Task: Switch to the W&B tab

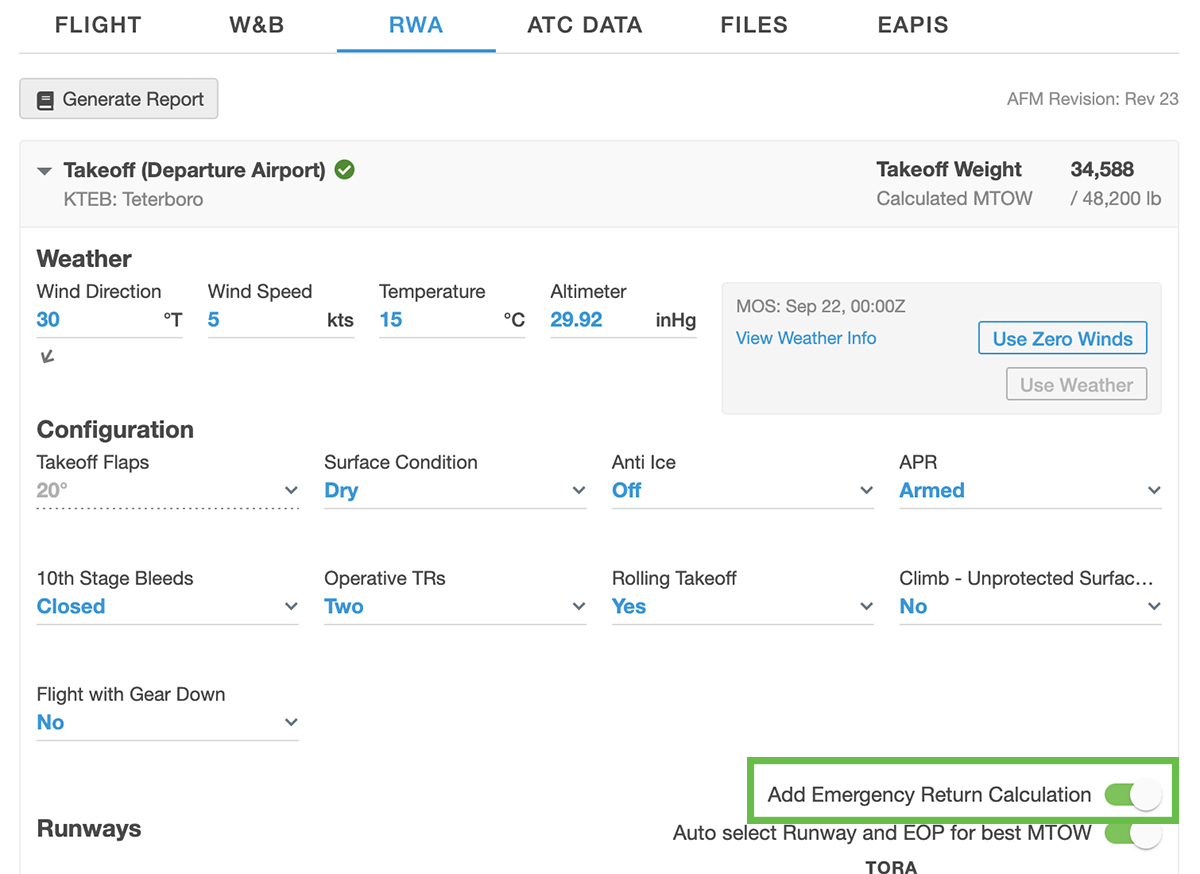Action: point(257,25)
